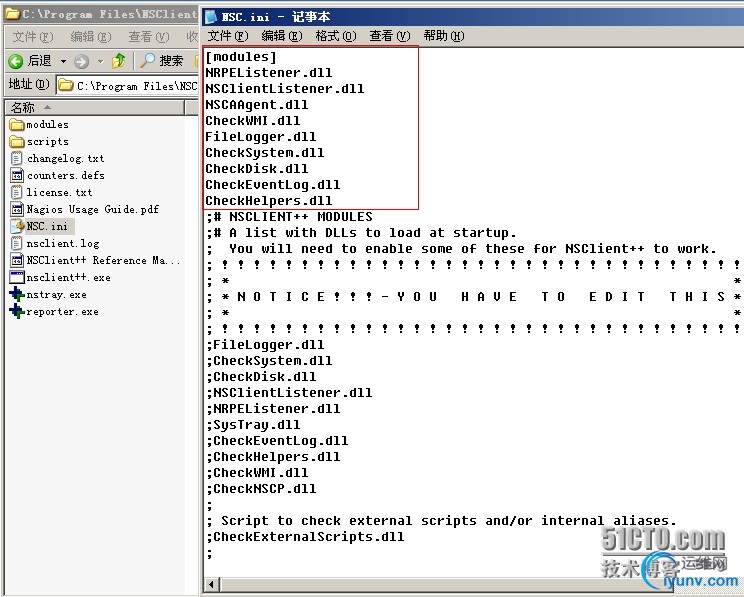Open Search in the Explorer toolbar
Viewport: 744px width, 597px height.
(x=161, y=61)
